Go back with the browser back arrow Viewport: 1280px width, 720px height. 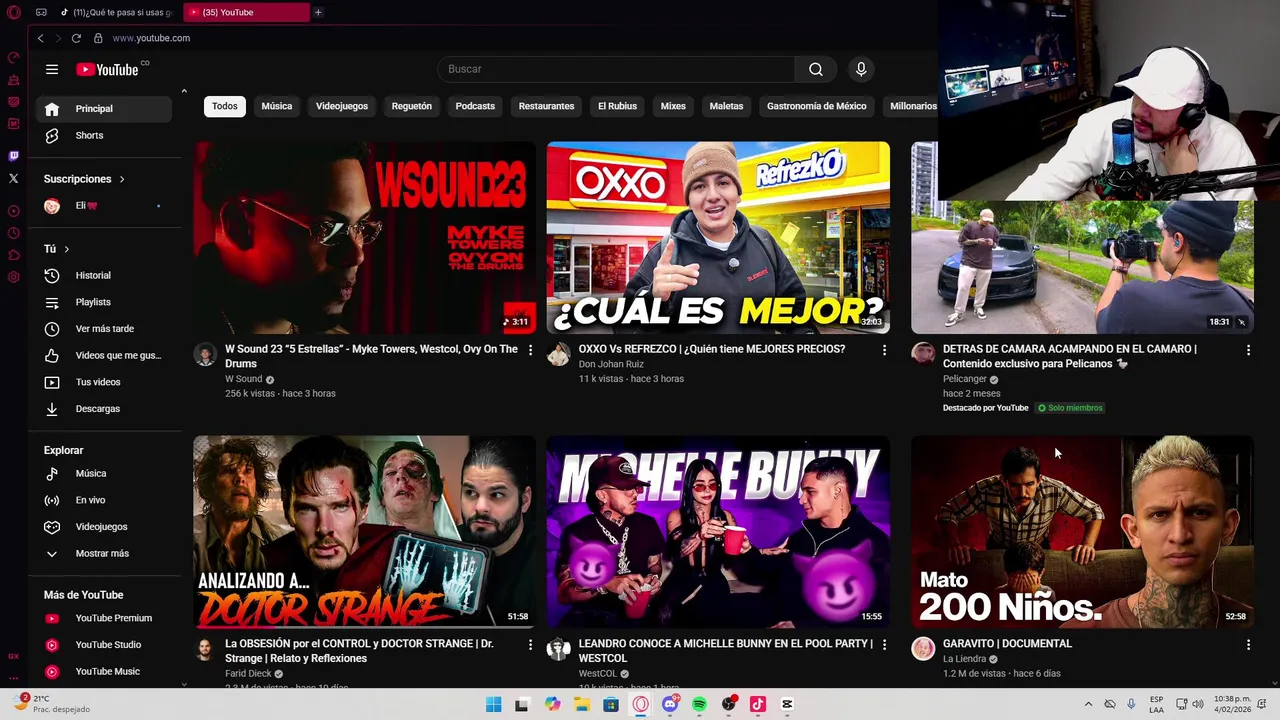[x=40, y=38]
